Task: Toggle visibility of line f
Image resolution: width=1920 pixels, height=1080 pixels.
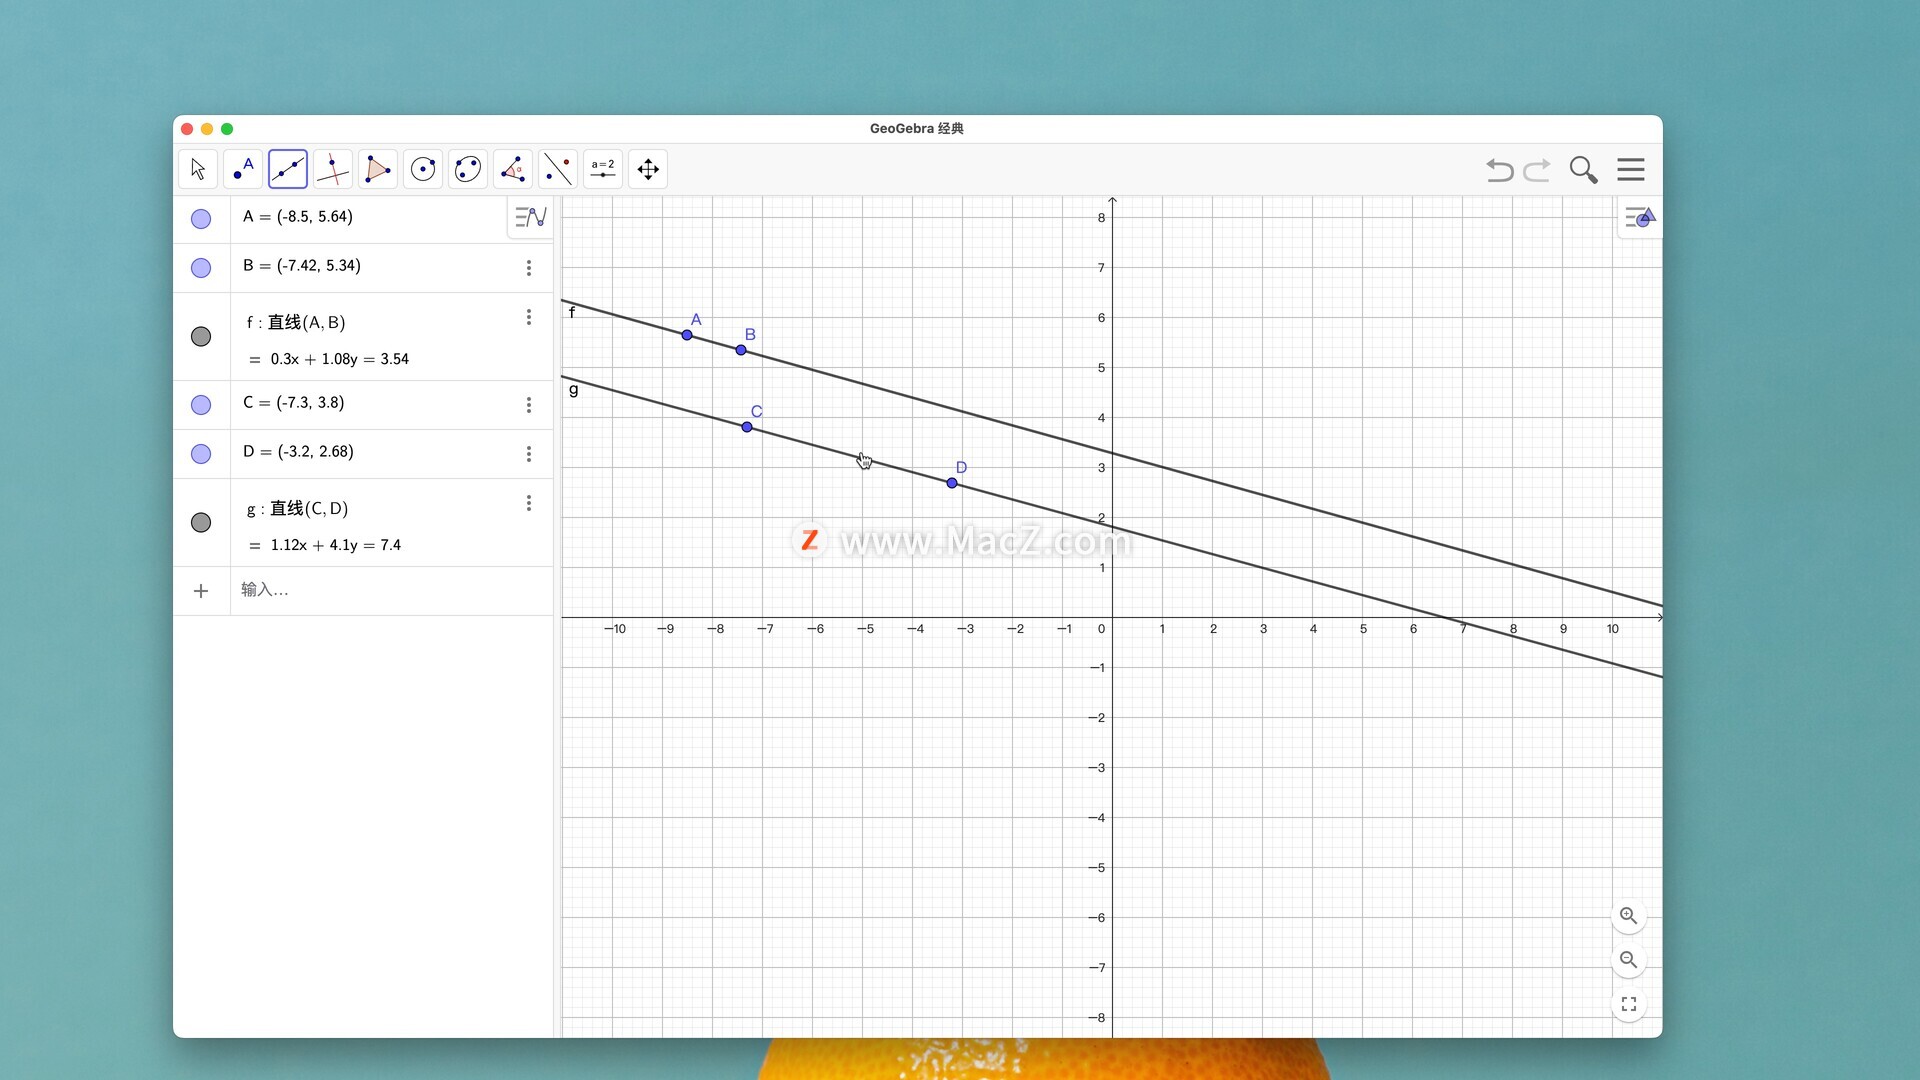Action: pyautogui.click(x=201, y=337)
